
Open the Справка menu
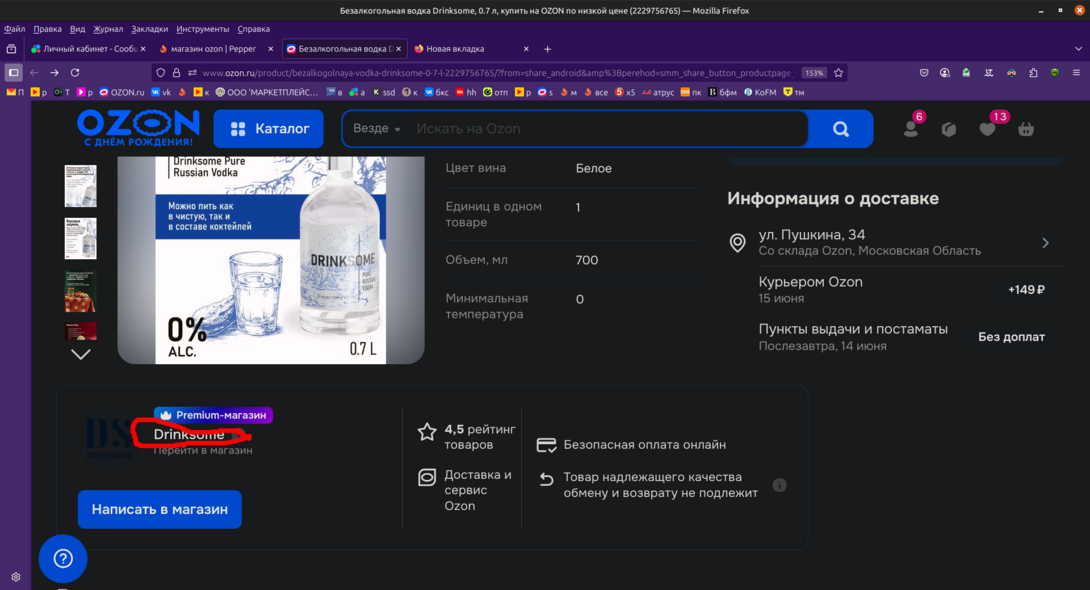click(x=253, y=29)
